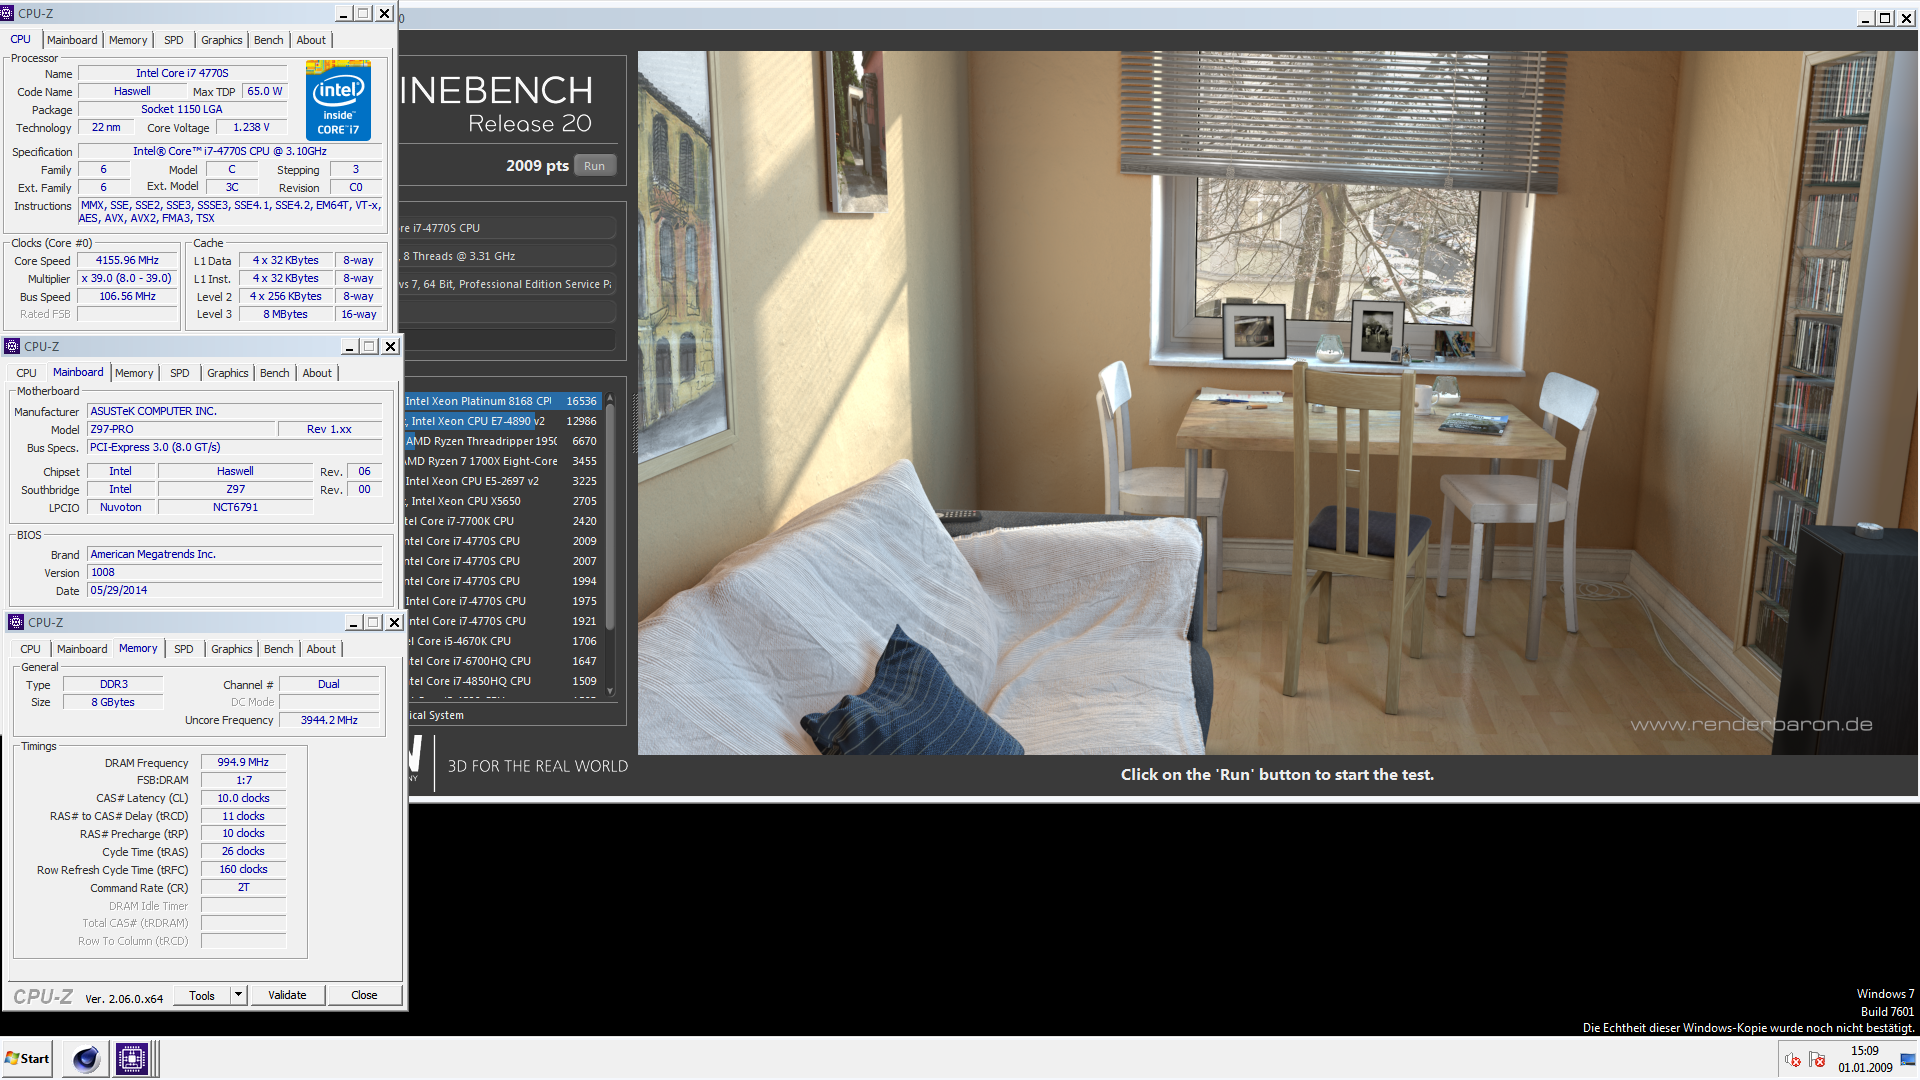Open the Action Center flag tray icon

[1817, 1059]
